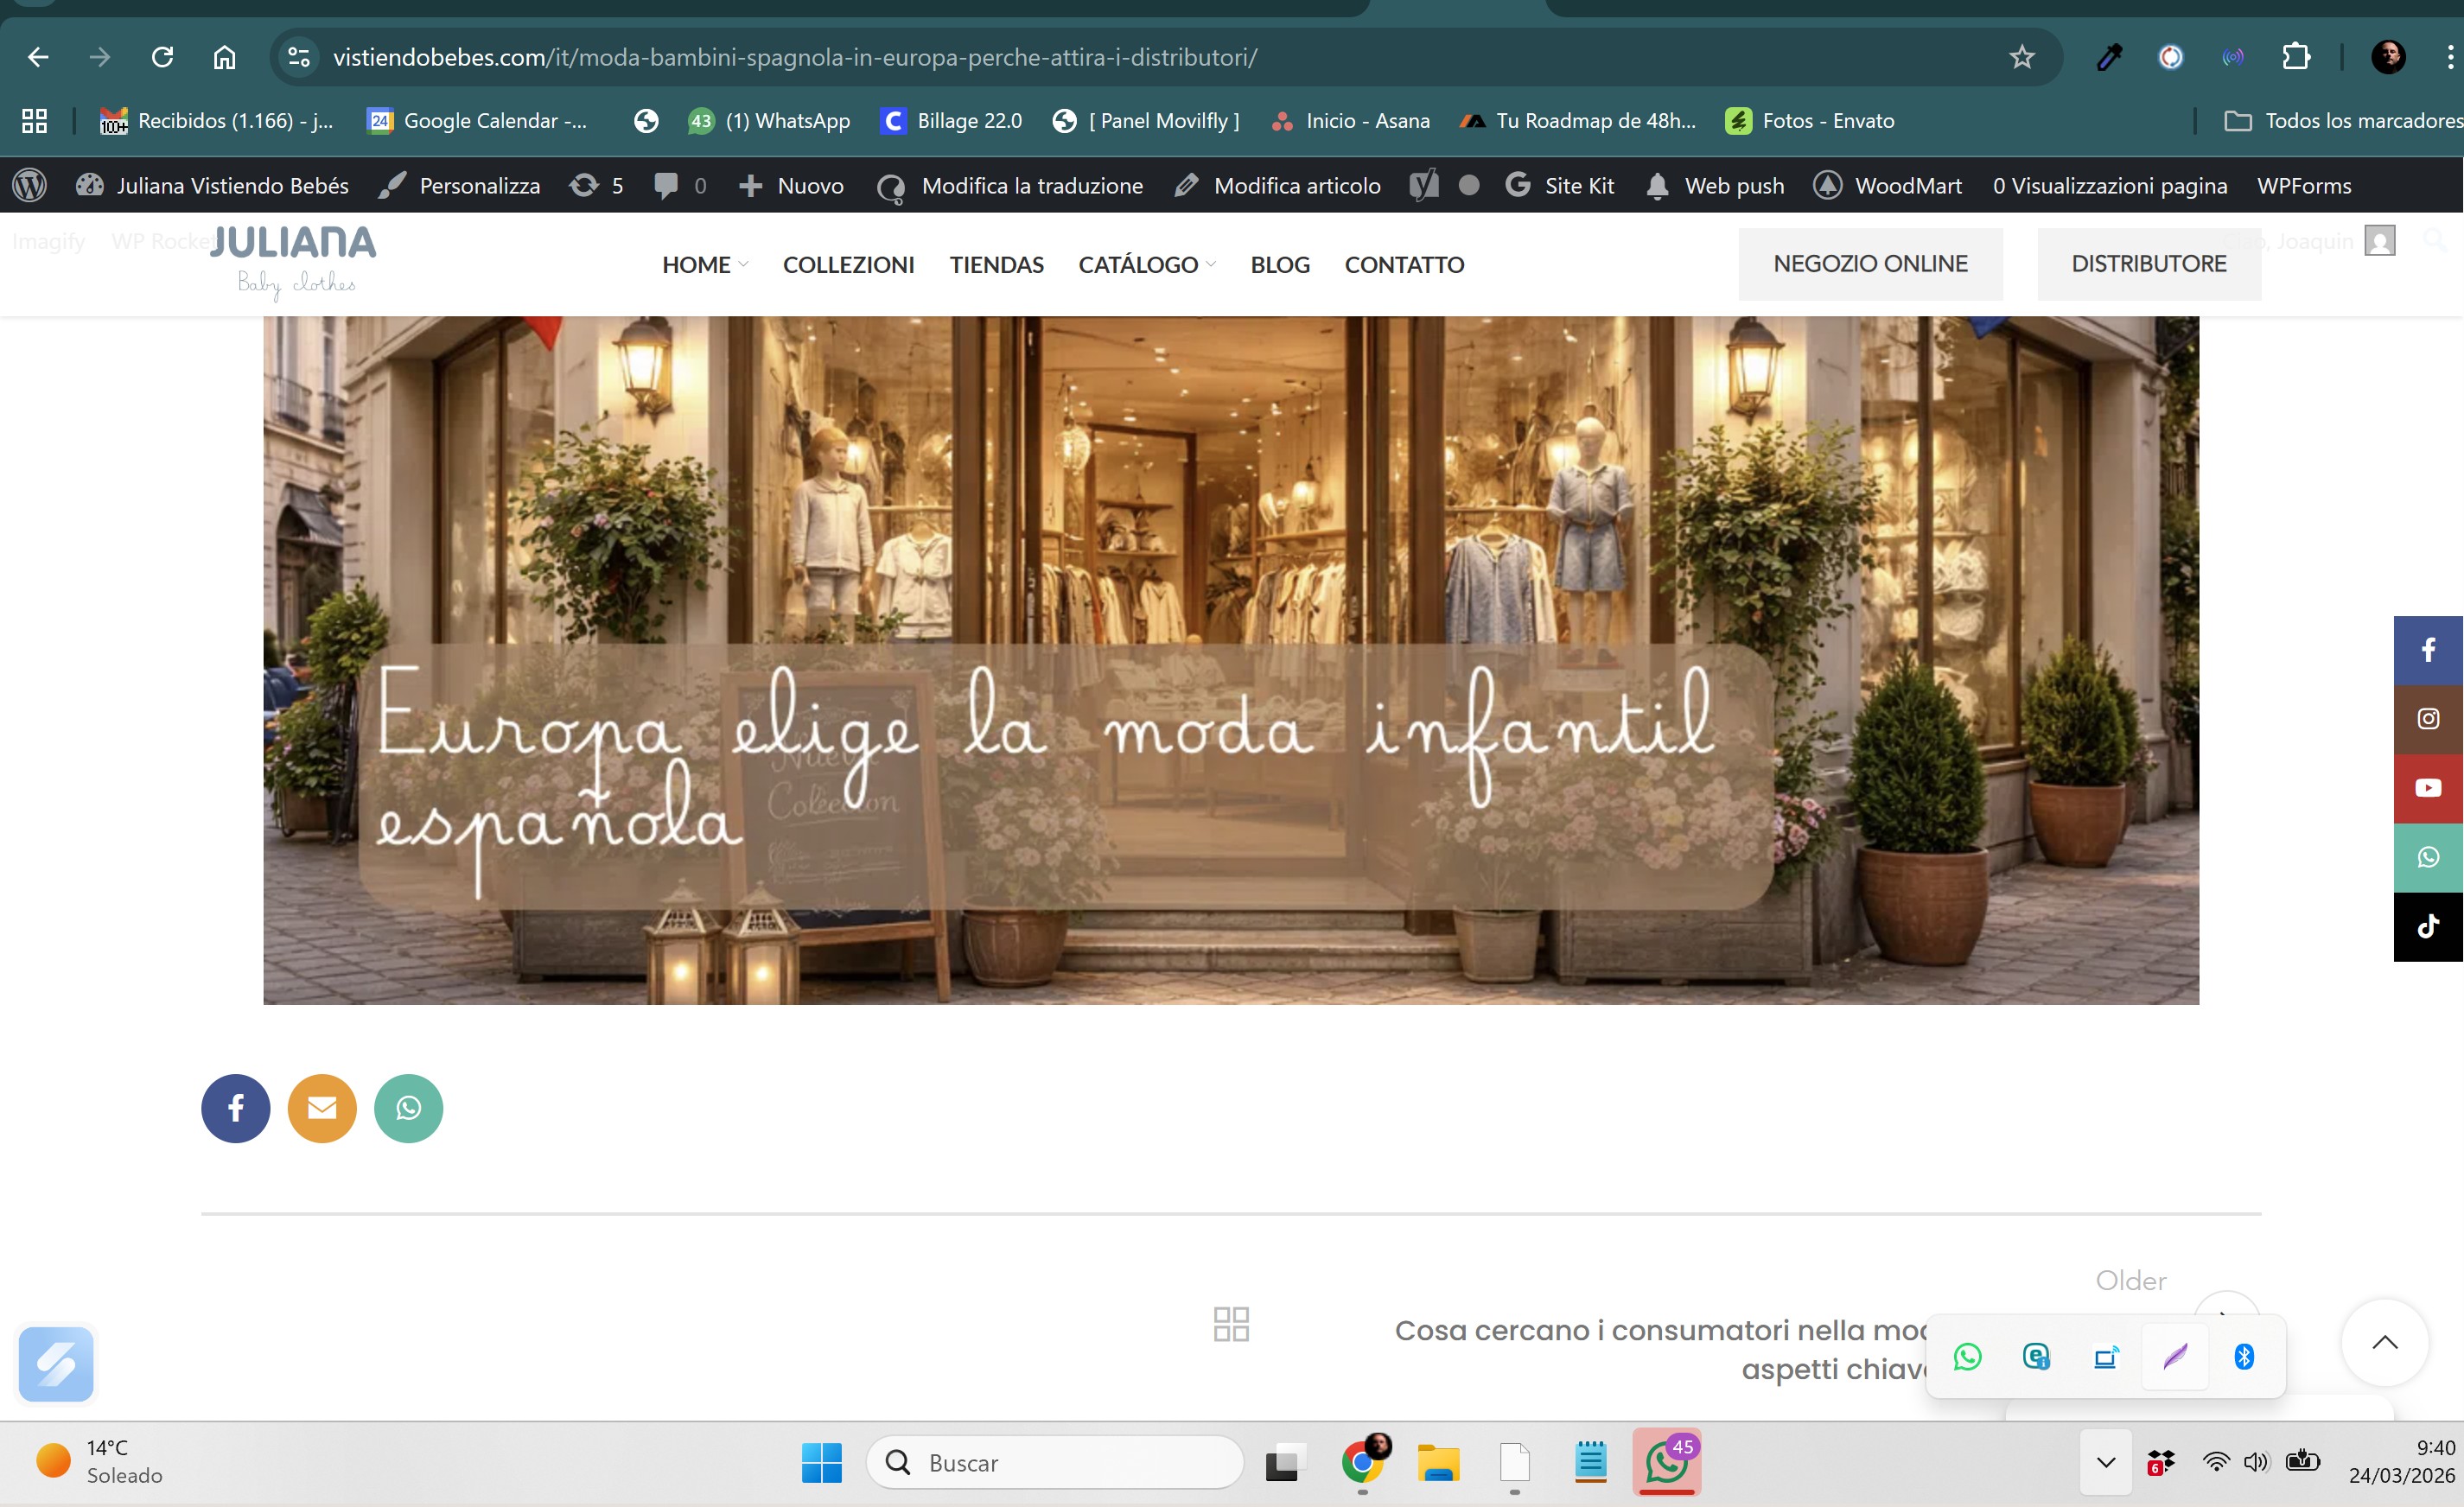Share article via Facebook round button
Viewport: 2464px width, 1507px height.
[x=235, y=1108]
